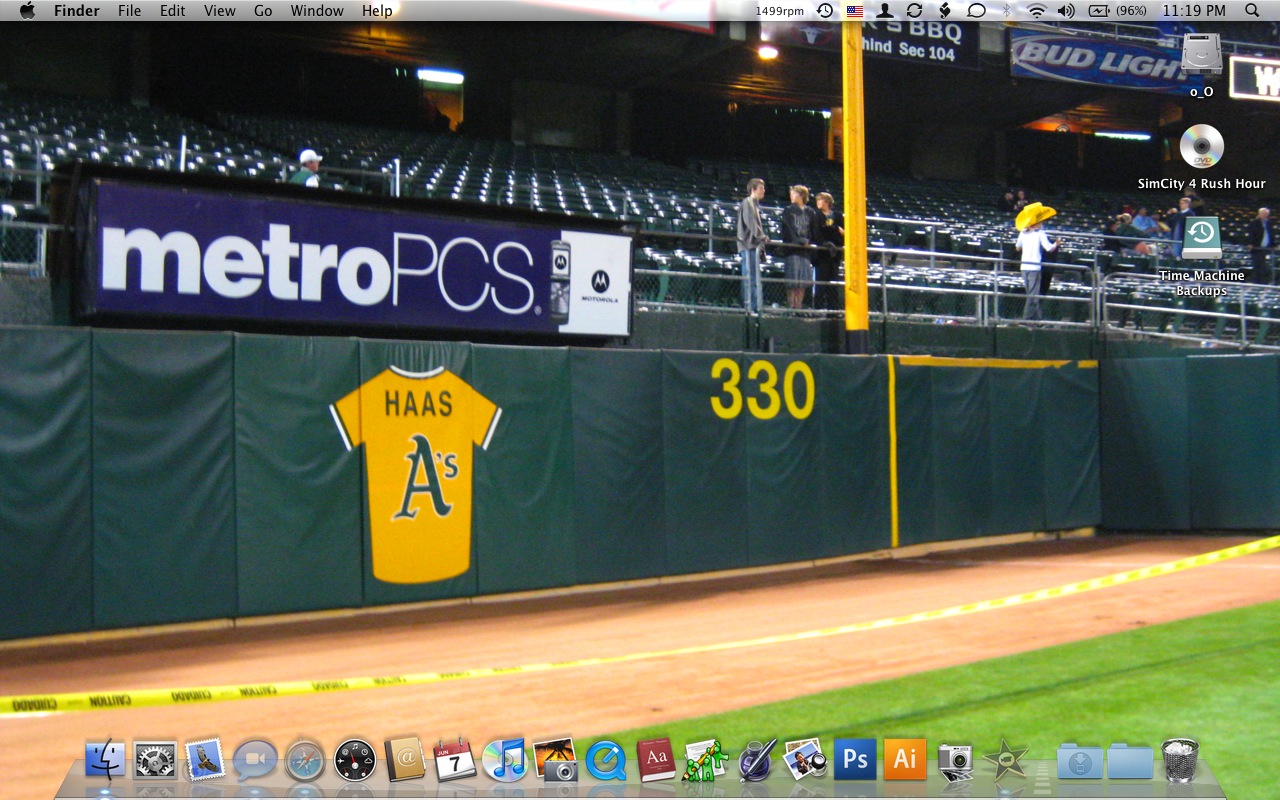The image size is (1280, 800).
Task: Click the 11:19 PM clock
Action: (x=1194, y=11)
